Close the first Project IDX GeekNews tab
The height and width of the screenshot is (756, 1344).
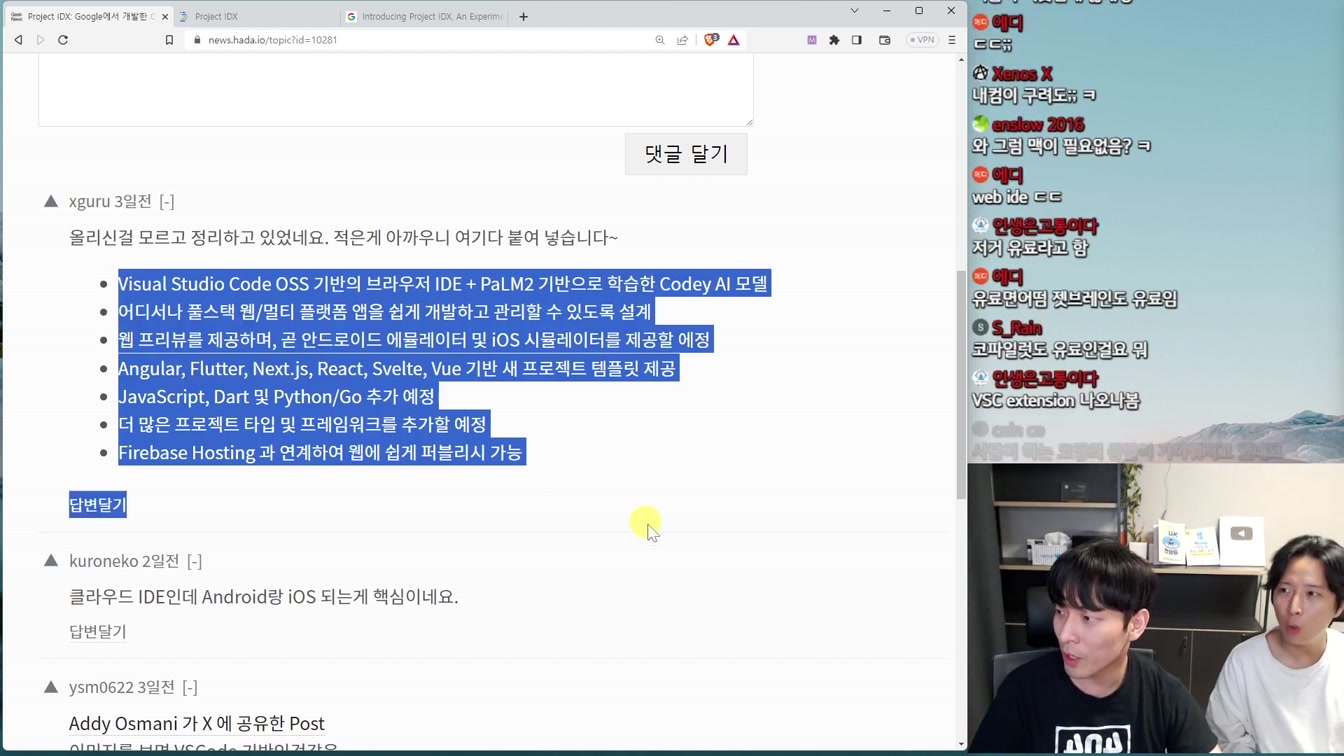(x=165, y=16)
